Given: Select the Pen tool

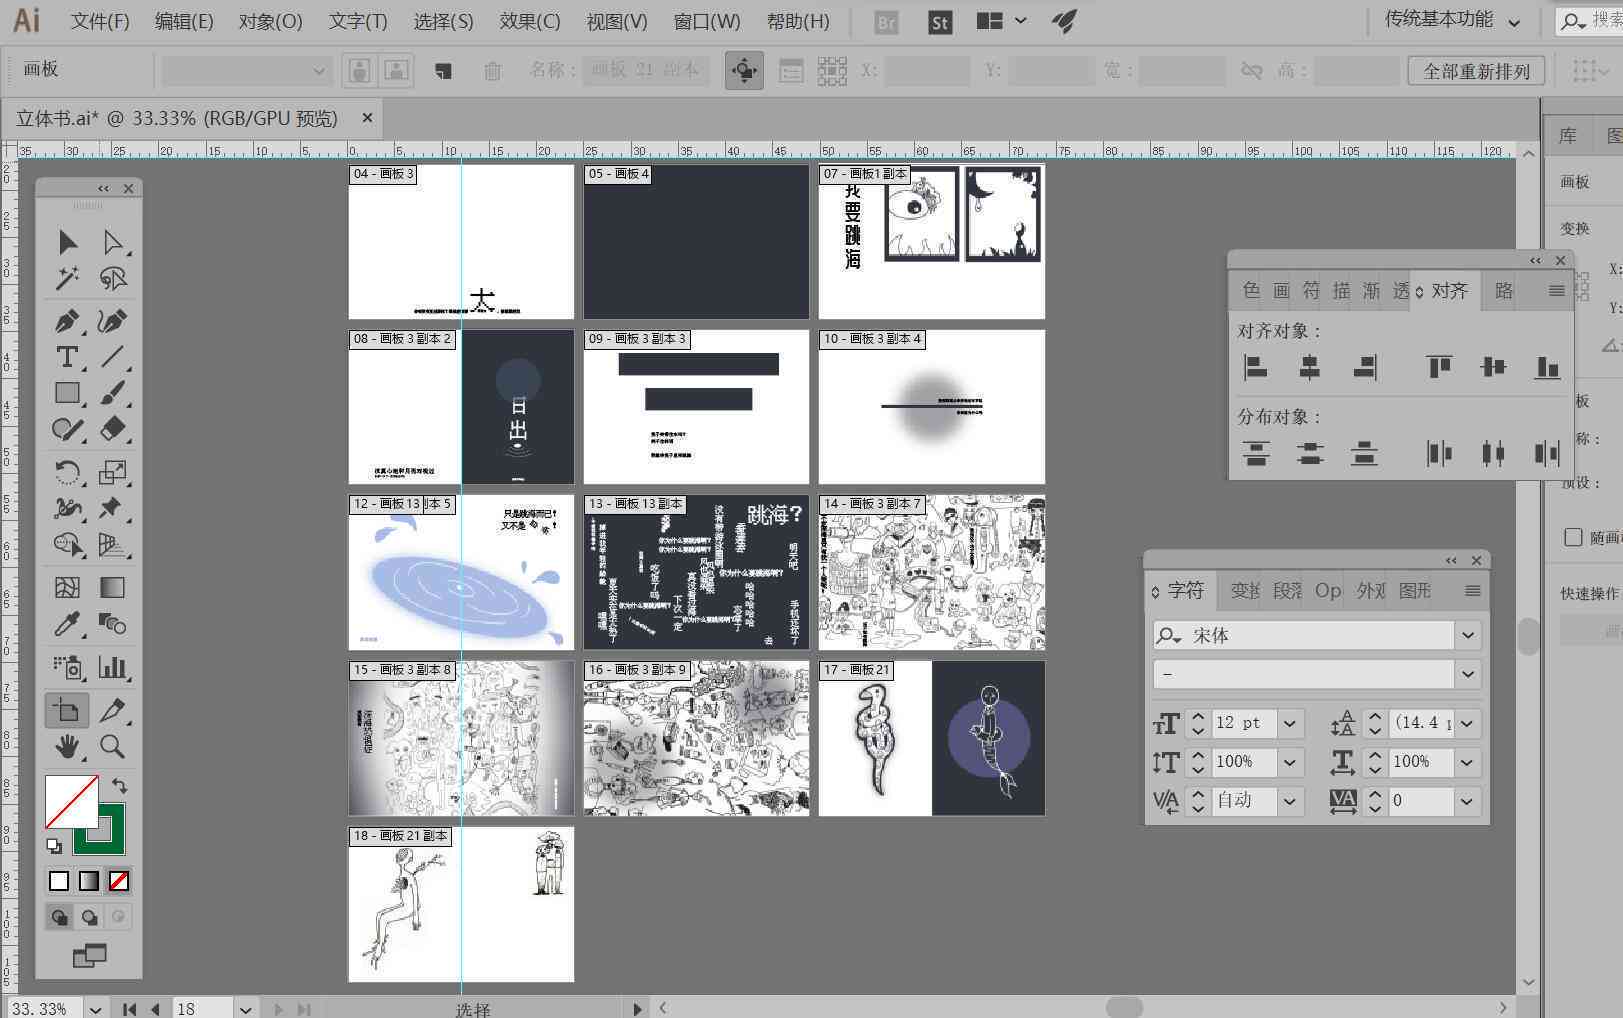Looking at the screenshot, I should pos(67,321).
